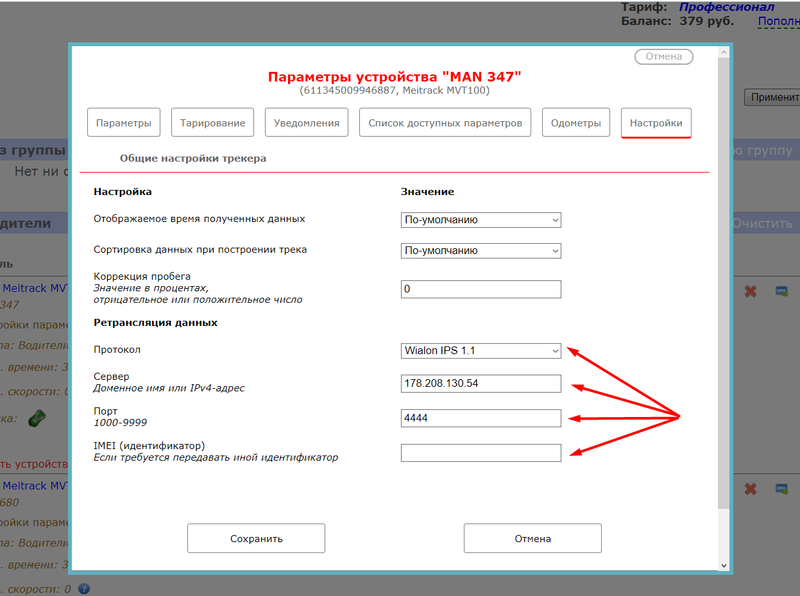This screenshot has height=596, width=800.
Task: Open the Одометры tab
Action: (576, 123)
